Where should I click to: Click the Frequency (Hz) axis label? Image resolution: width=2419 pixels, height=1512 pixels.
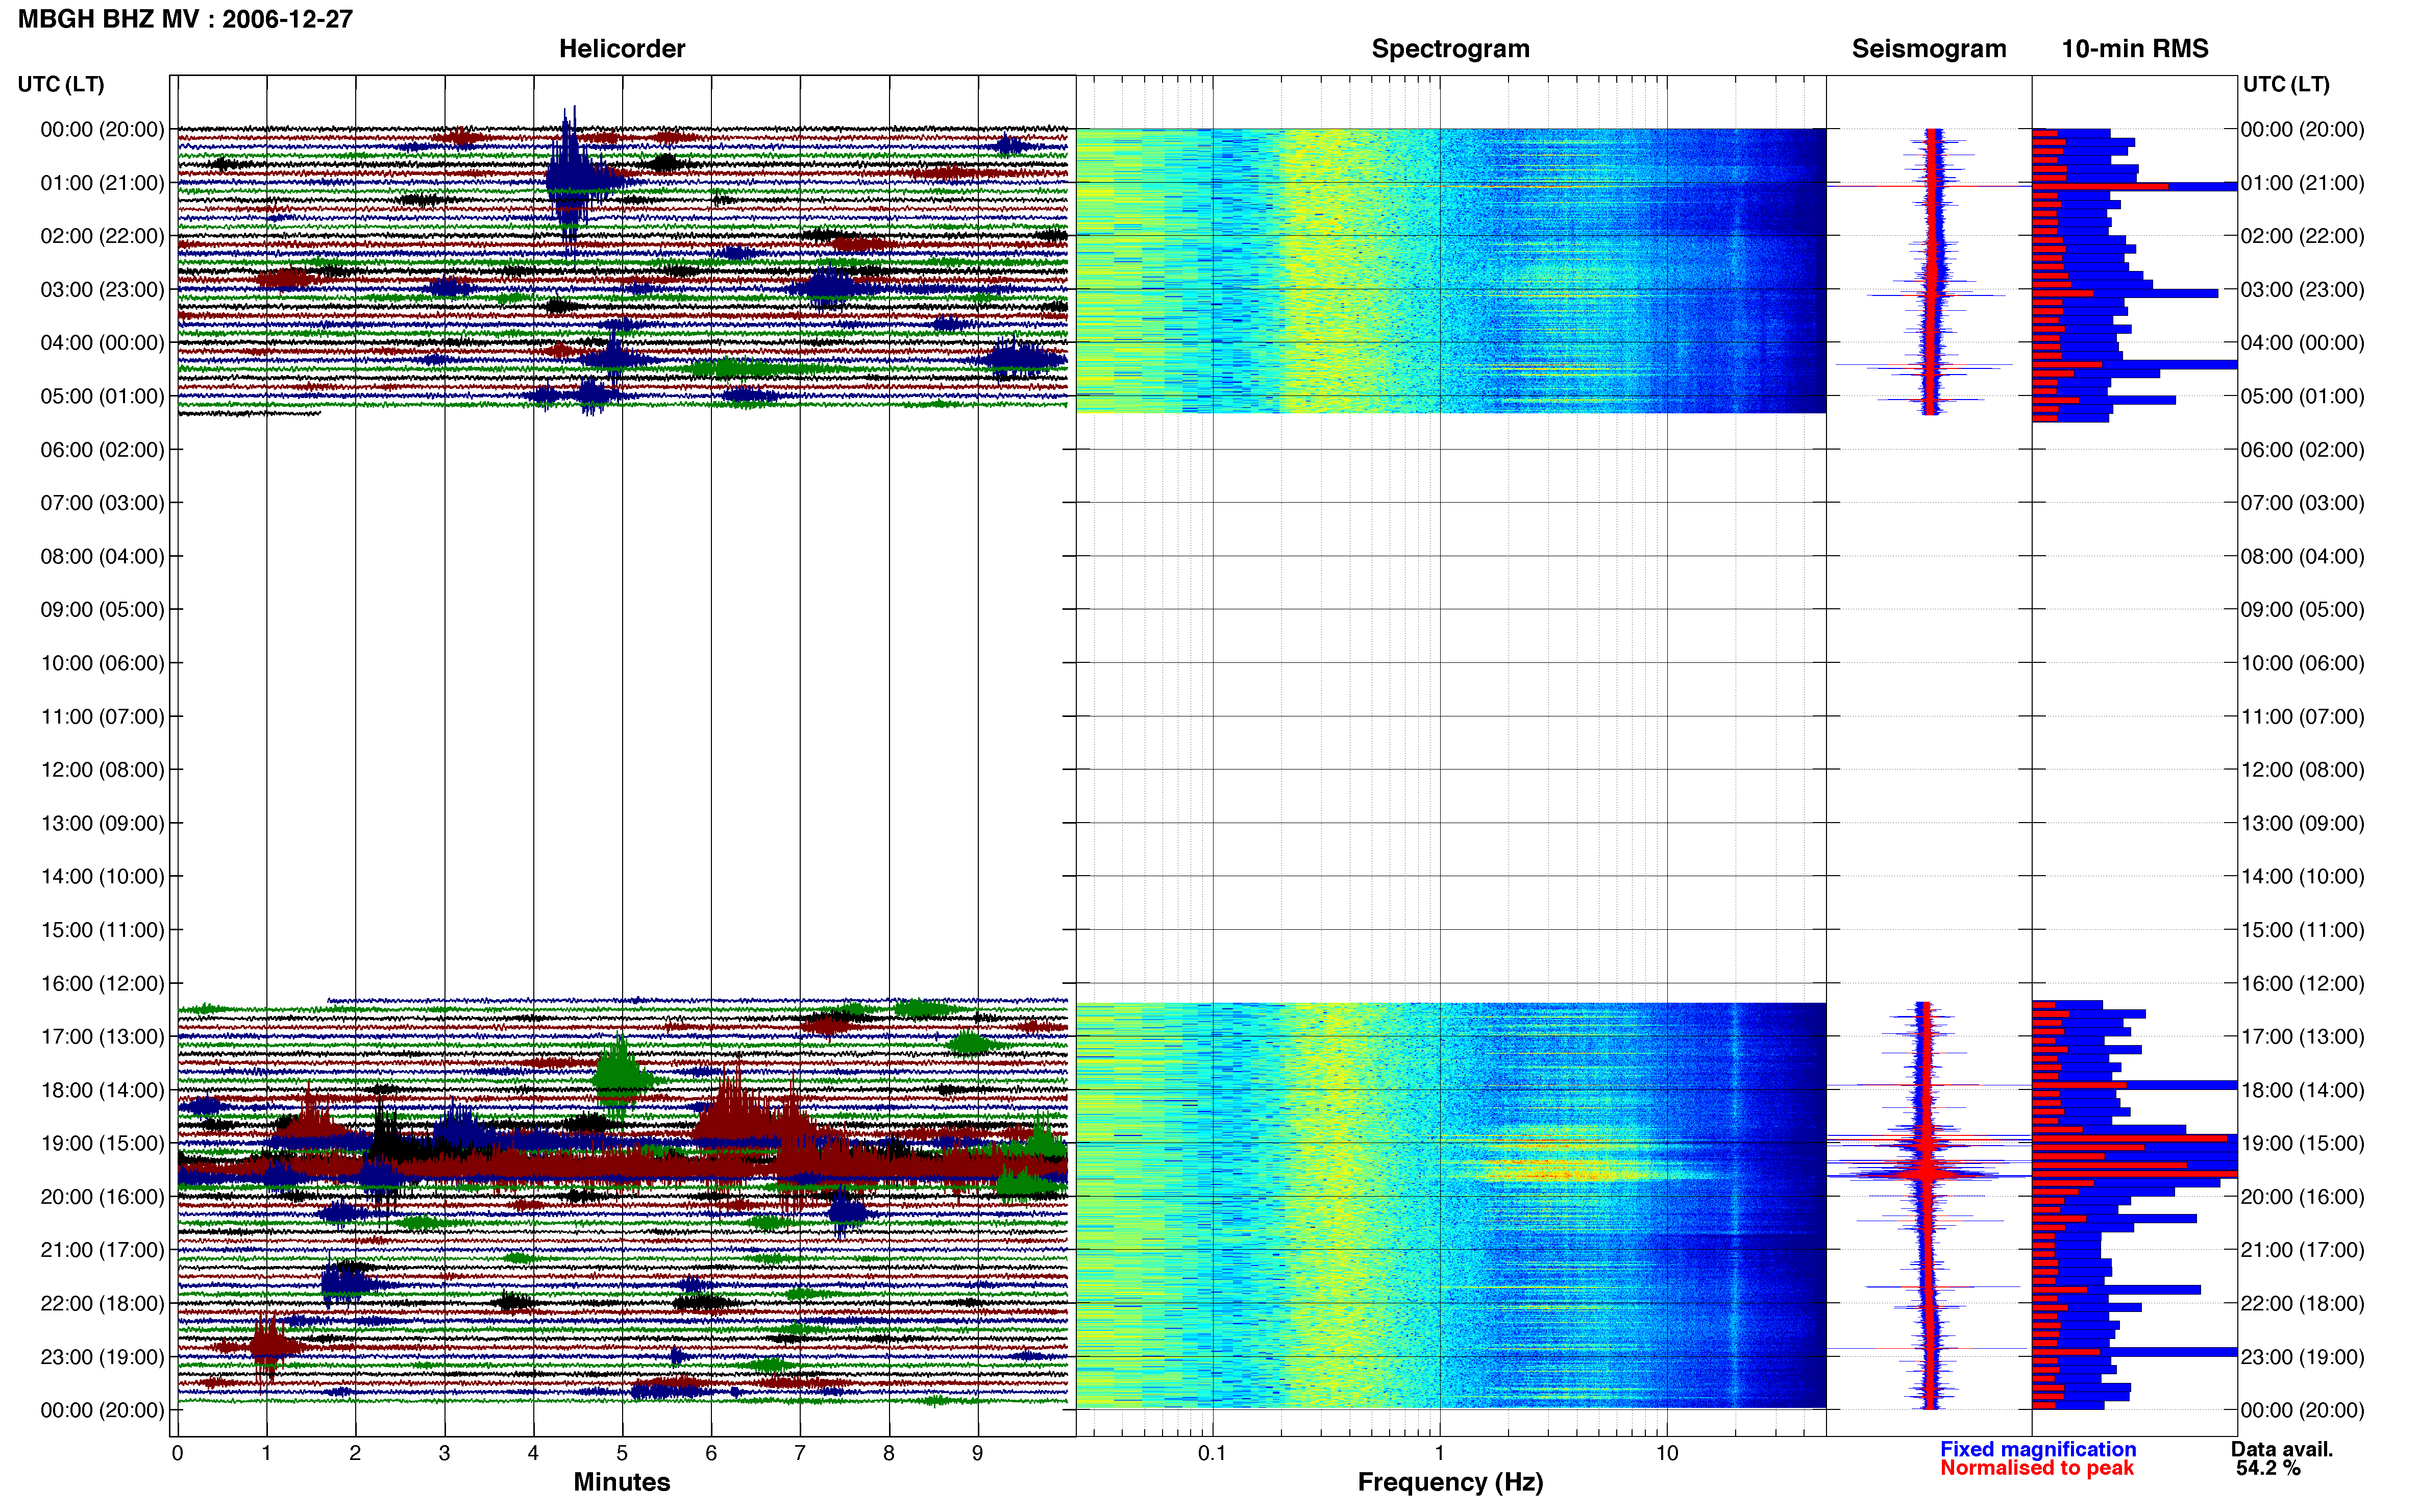click(1450, 1482)
